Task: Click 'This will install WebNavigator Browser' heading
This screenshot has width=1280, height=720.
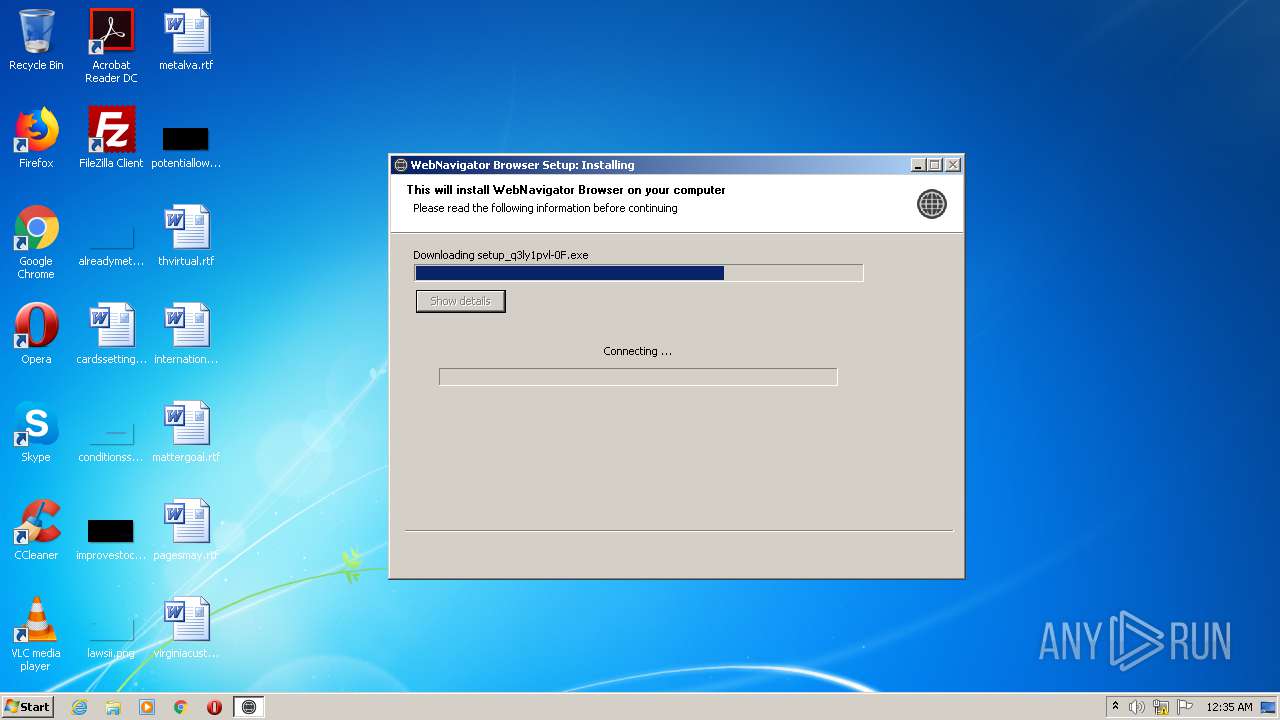Action: pos(566,190)
